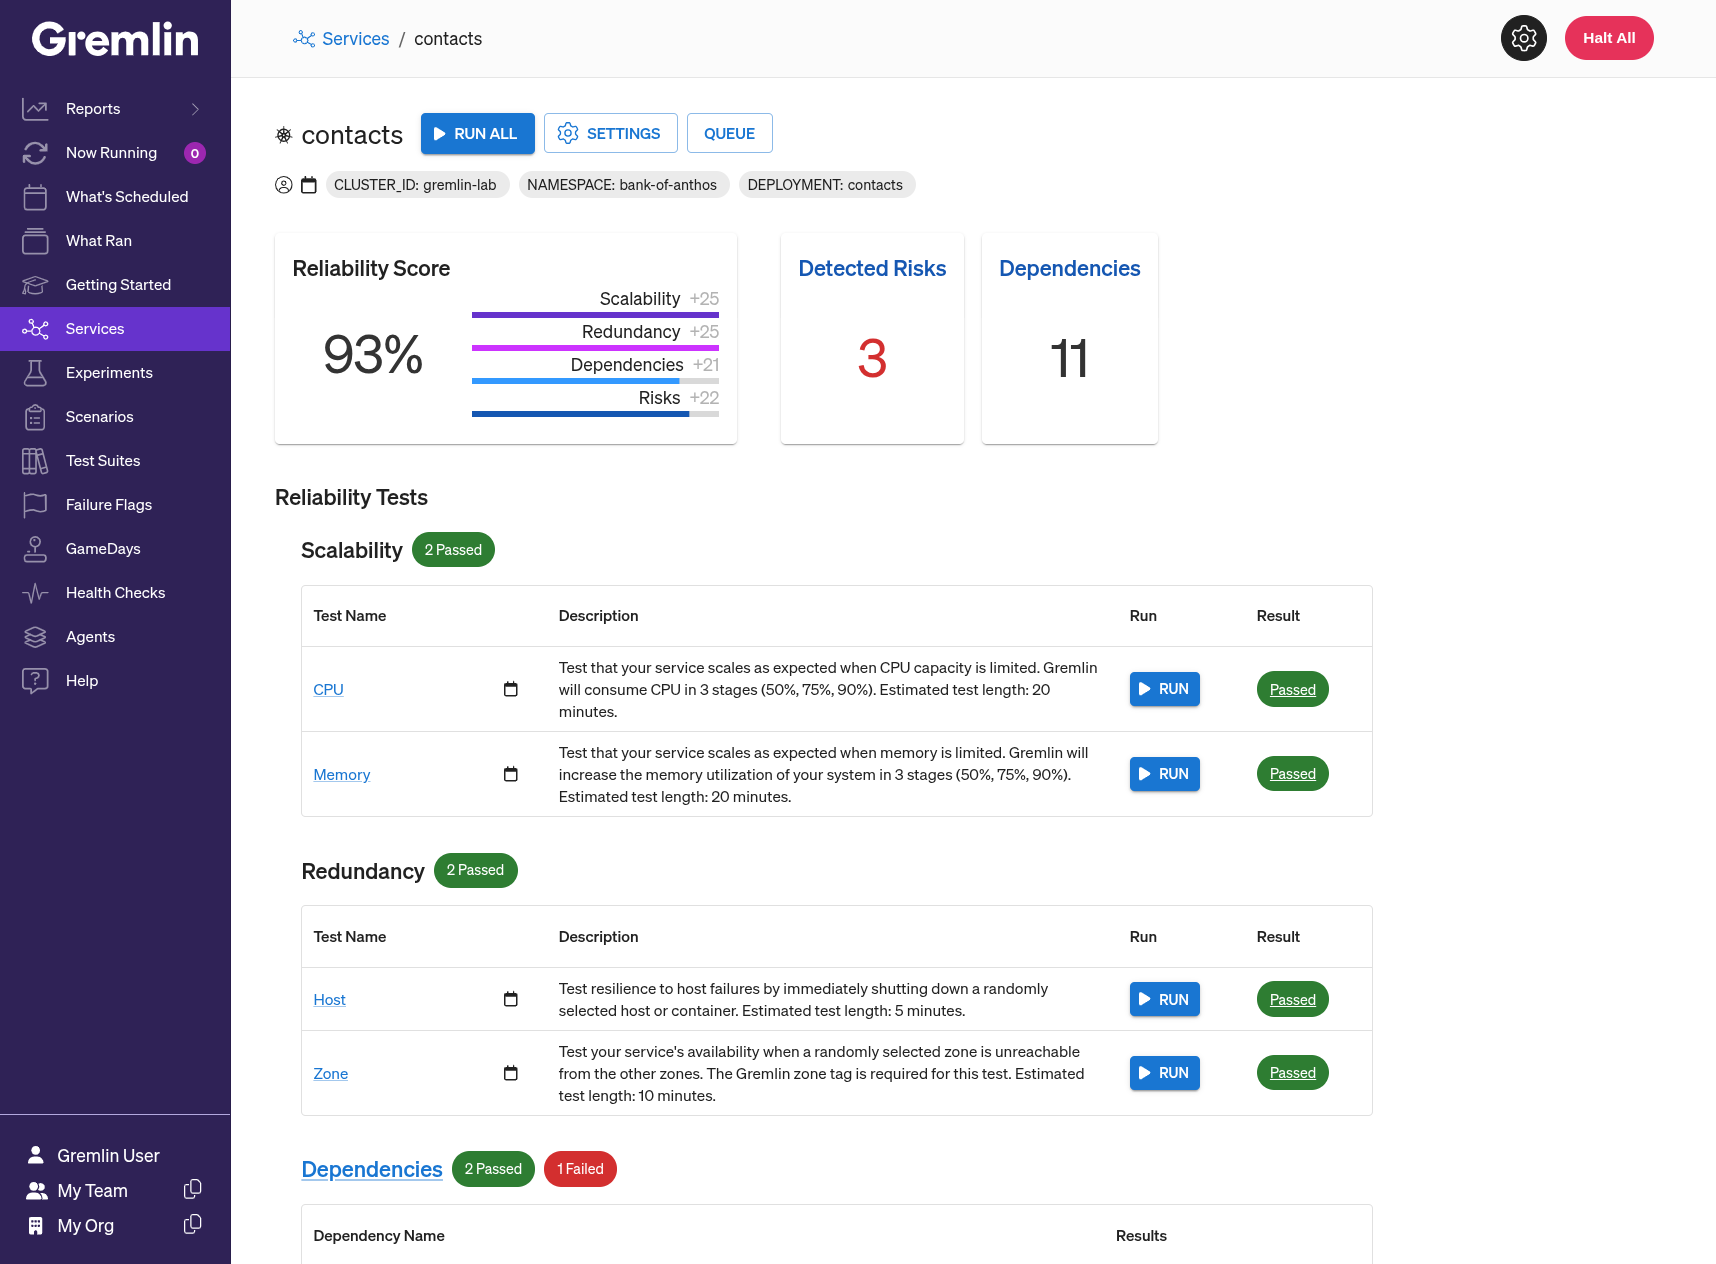Click the 1 Failed dependencies badge
Screen dimensions: 1716x1264
point(580,1169)
